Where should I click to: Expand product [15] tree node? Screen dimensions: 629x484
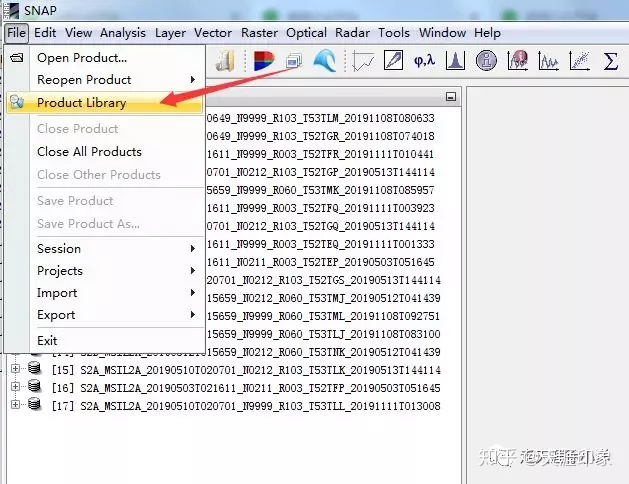[x=15, y=368]
